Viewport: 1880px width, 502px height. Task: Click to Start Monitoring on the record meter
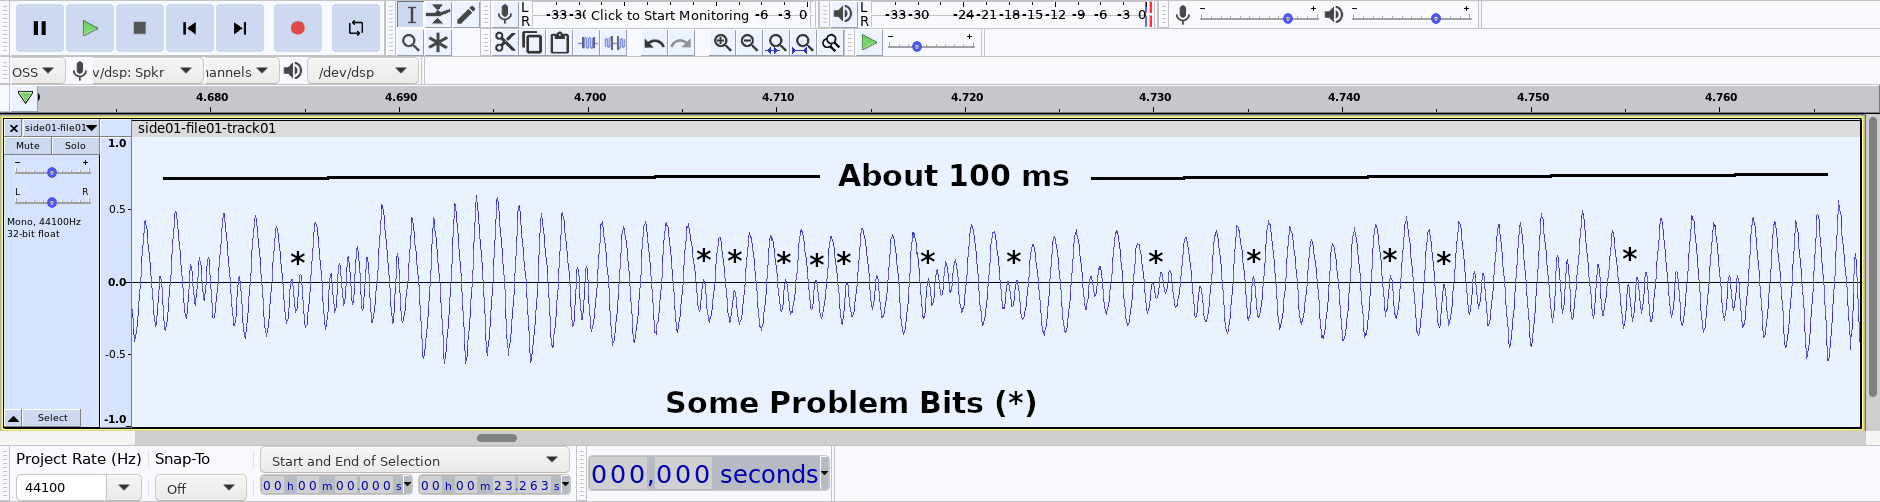[x=669, y=15]
